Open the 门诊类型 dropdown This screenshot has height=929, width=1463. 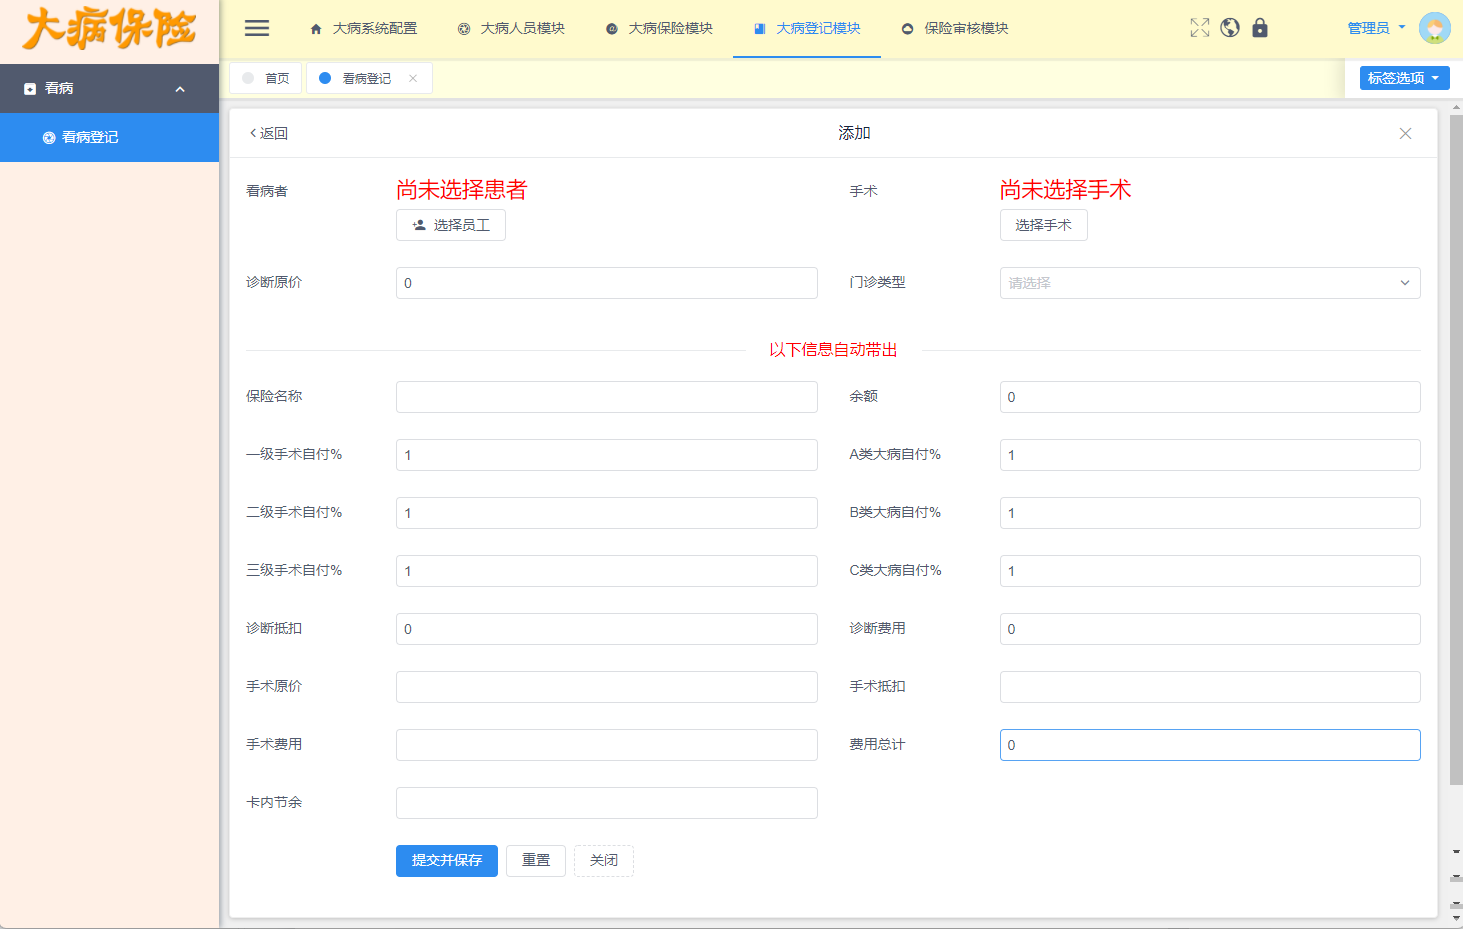tap(1209, 283)
